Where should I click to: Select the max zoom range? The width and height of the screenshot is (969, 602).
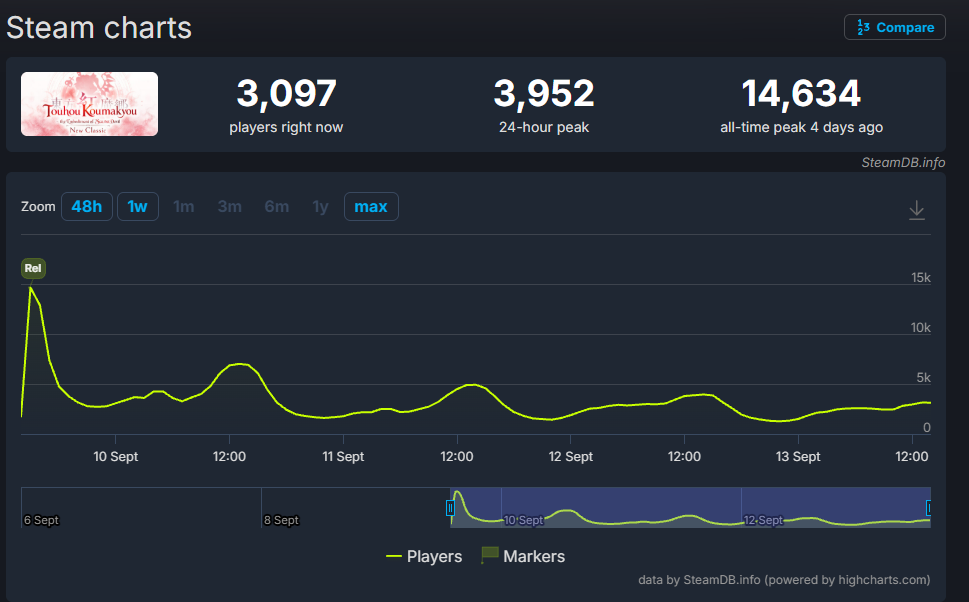tap(371, 206)
